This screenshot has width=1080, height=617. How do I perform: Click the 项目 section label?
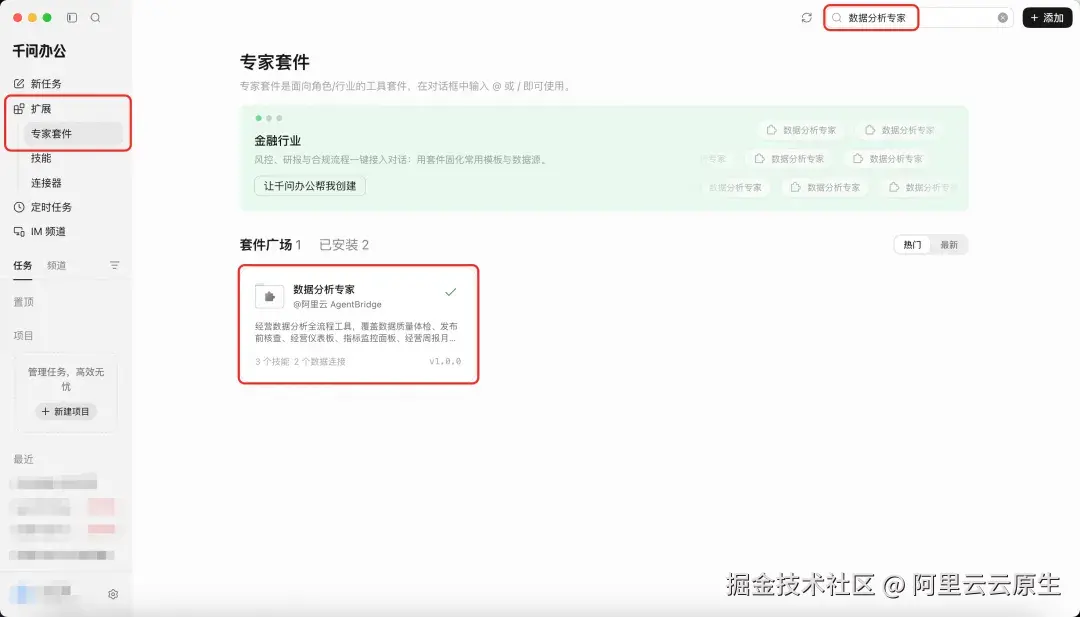tap(23, 335)
